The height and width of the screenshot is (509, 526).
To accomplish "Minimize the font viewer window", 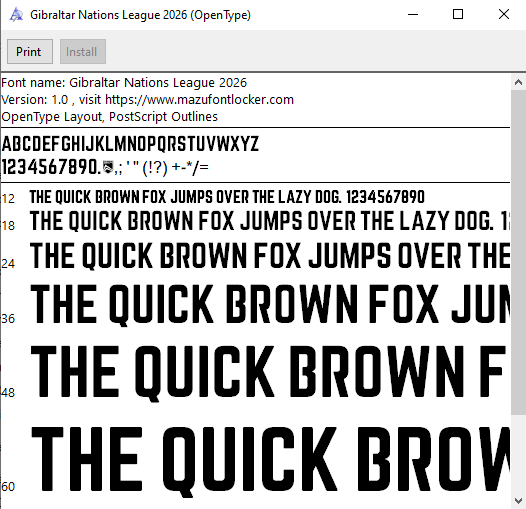I will (413, 14).
